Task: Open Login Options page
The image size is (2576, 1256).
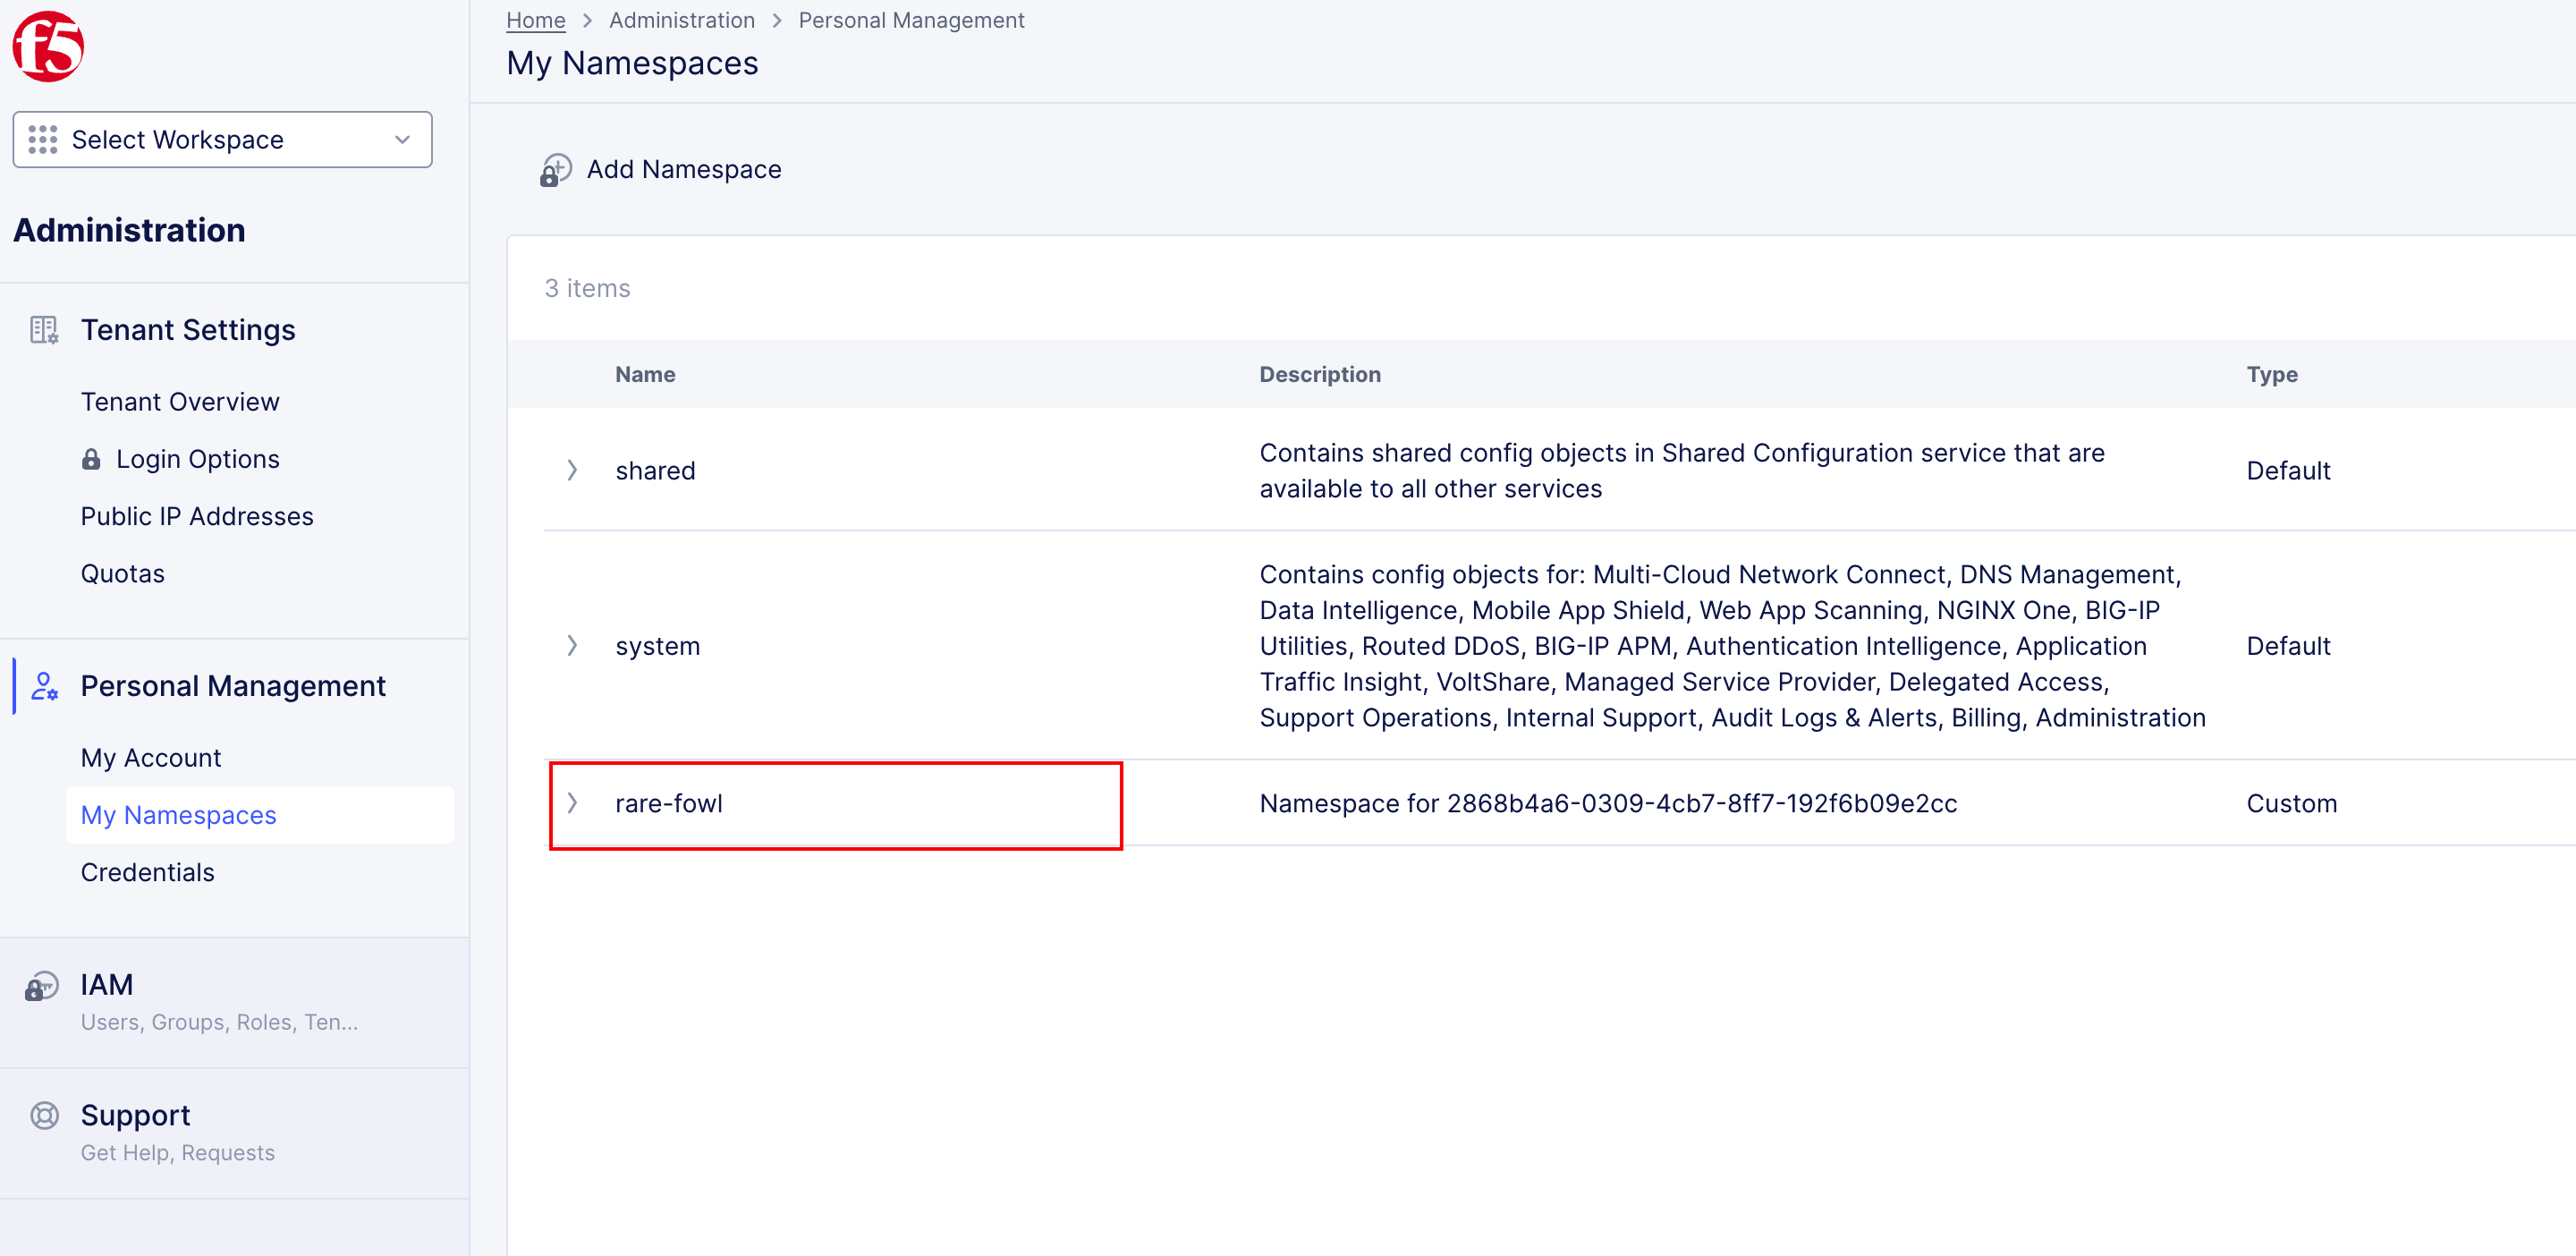Action: [x=198, y=459]
